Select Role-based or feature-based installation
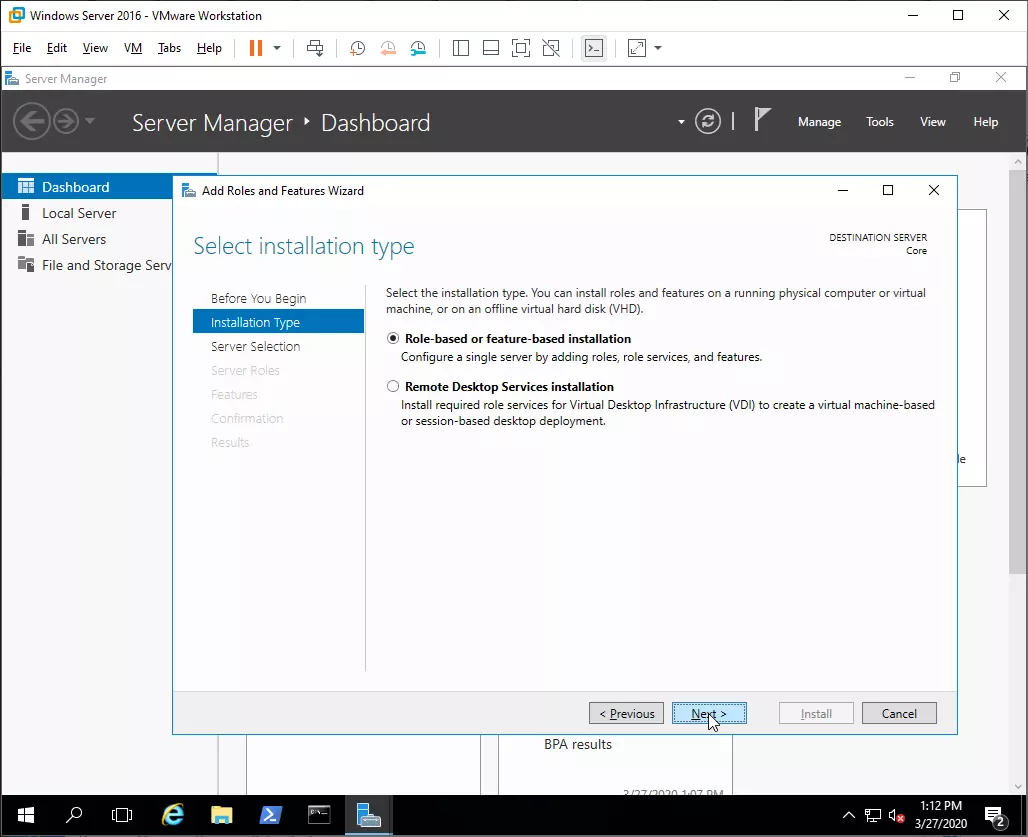 394,339
